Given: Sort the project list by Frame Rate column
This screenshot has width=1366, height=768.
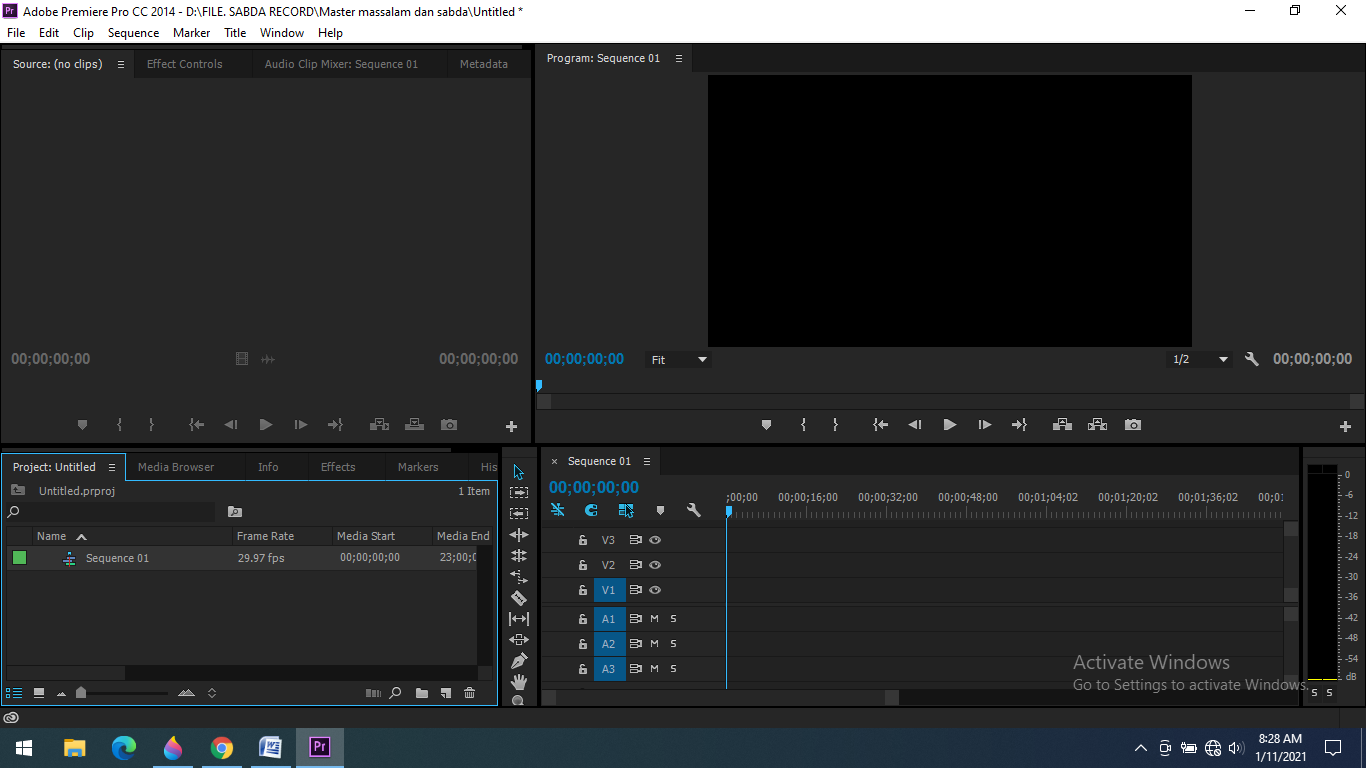Looking at the screenshot, I should click(x=265, y=536).
